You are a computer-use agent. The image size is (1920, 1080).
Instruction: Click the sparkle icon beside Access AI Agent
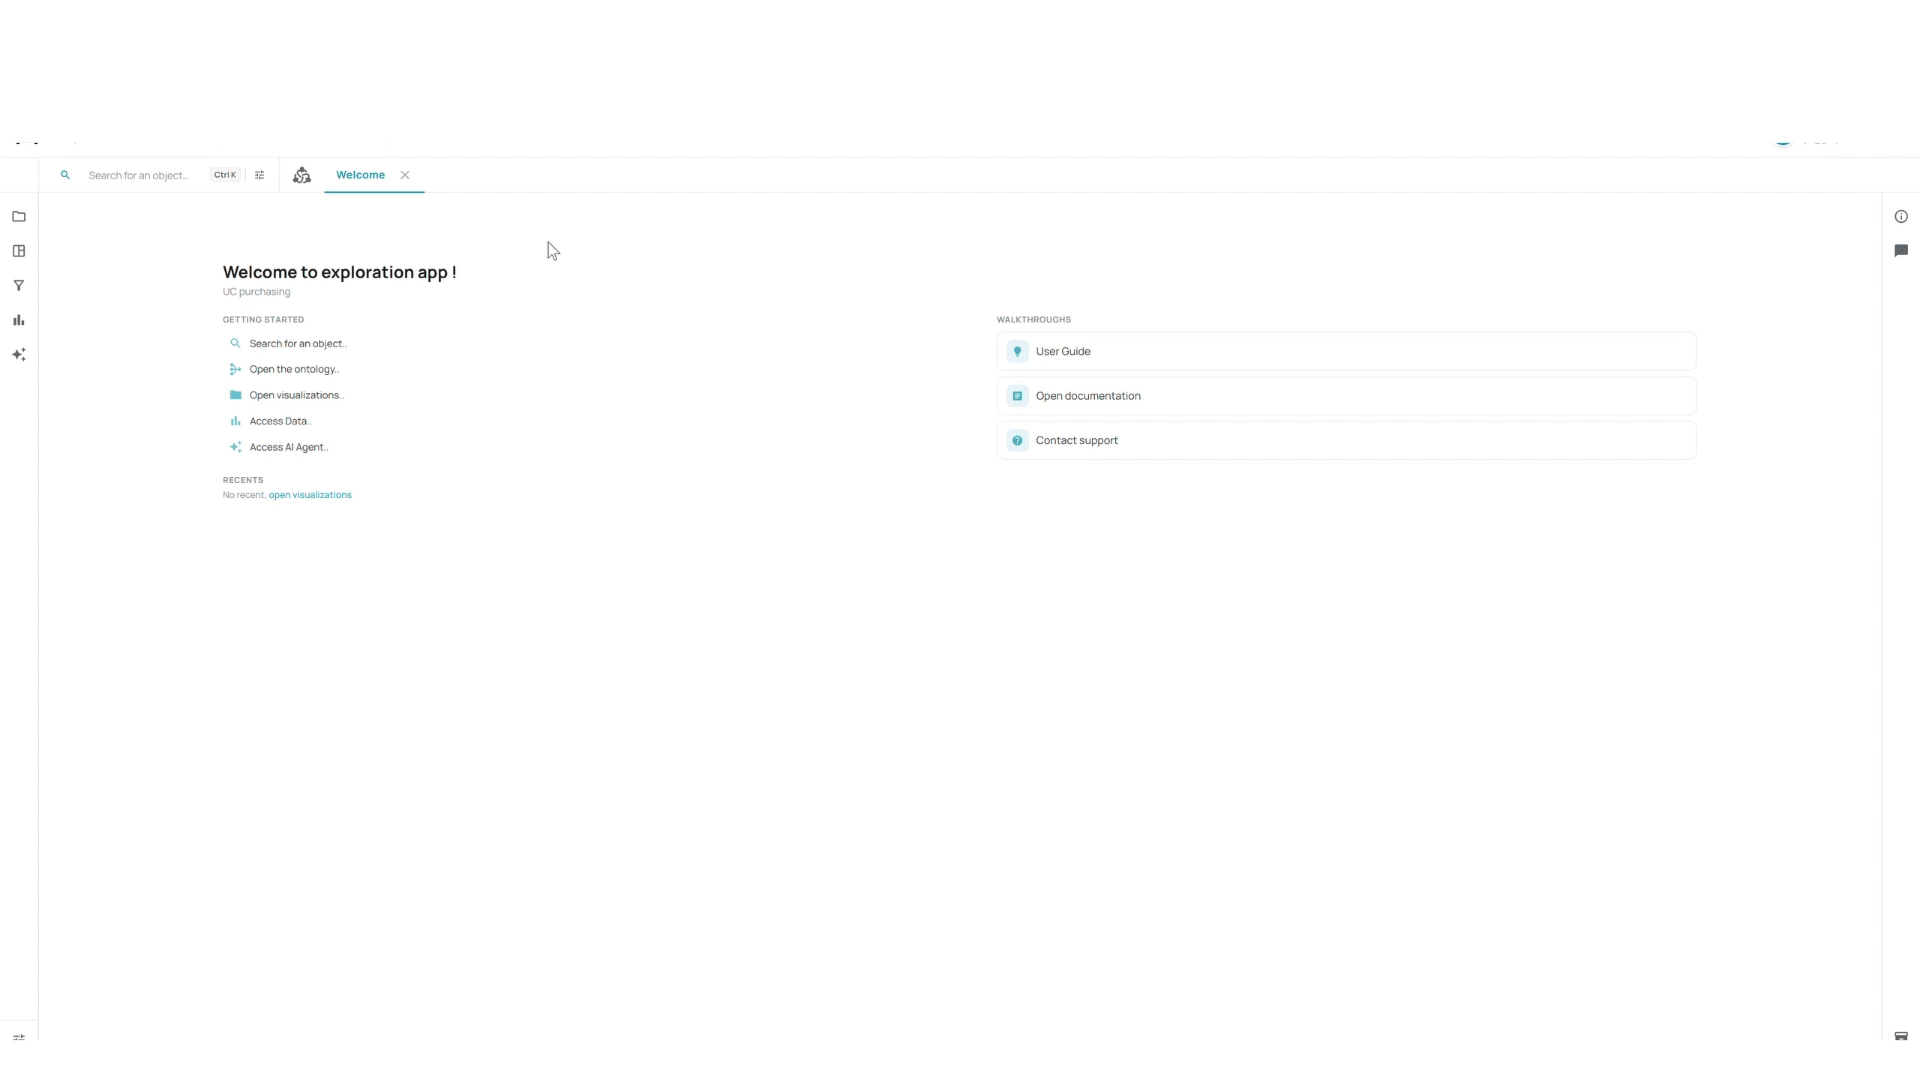pyautogui.click(x=236, y=447)
